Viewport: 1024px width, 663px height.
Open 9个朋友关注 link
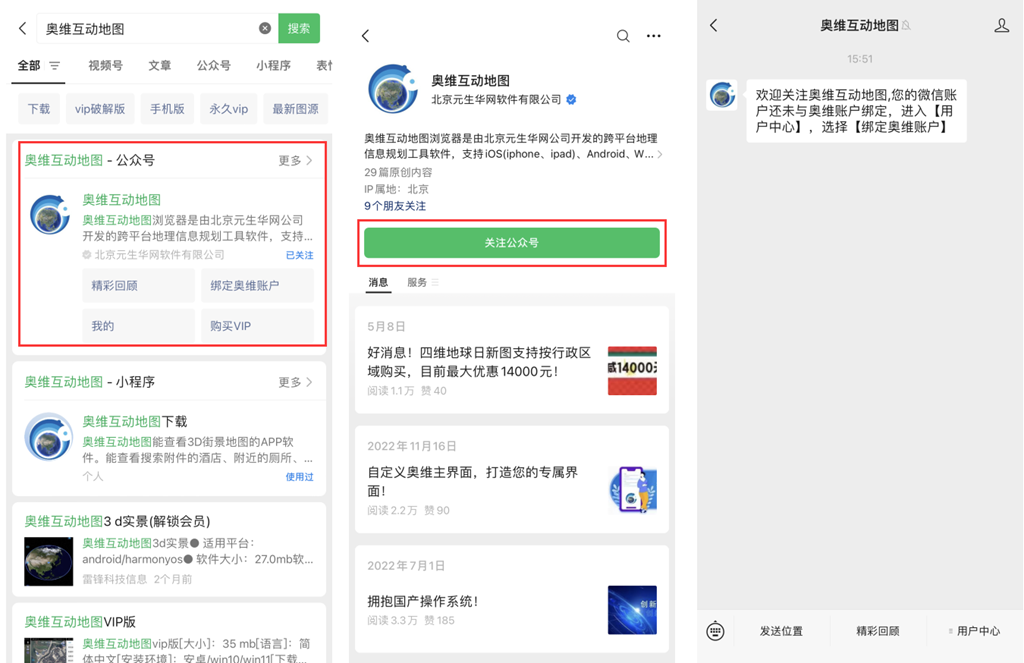click(x=395, y=206)
